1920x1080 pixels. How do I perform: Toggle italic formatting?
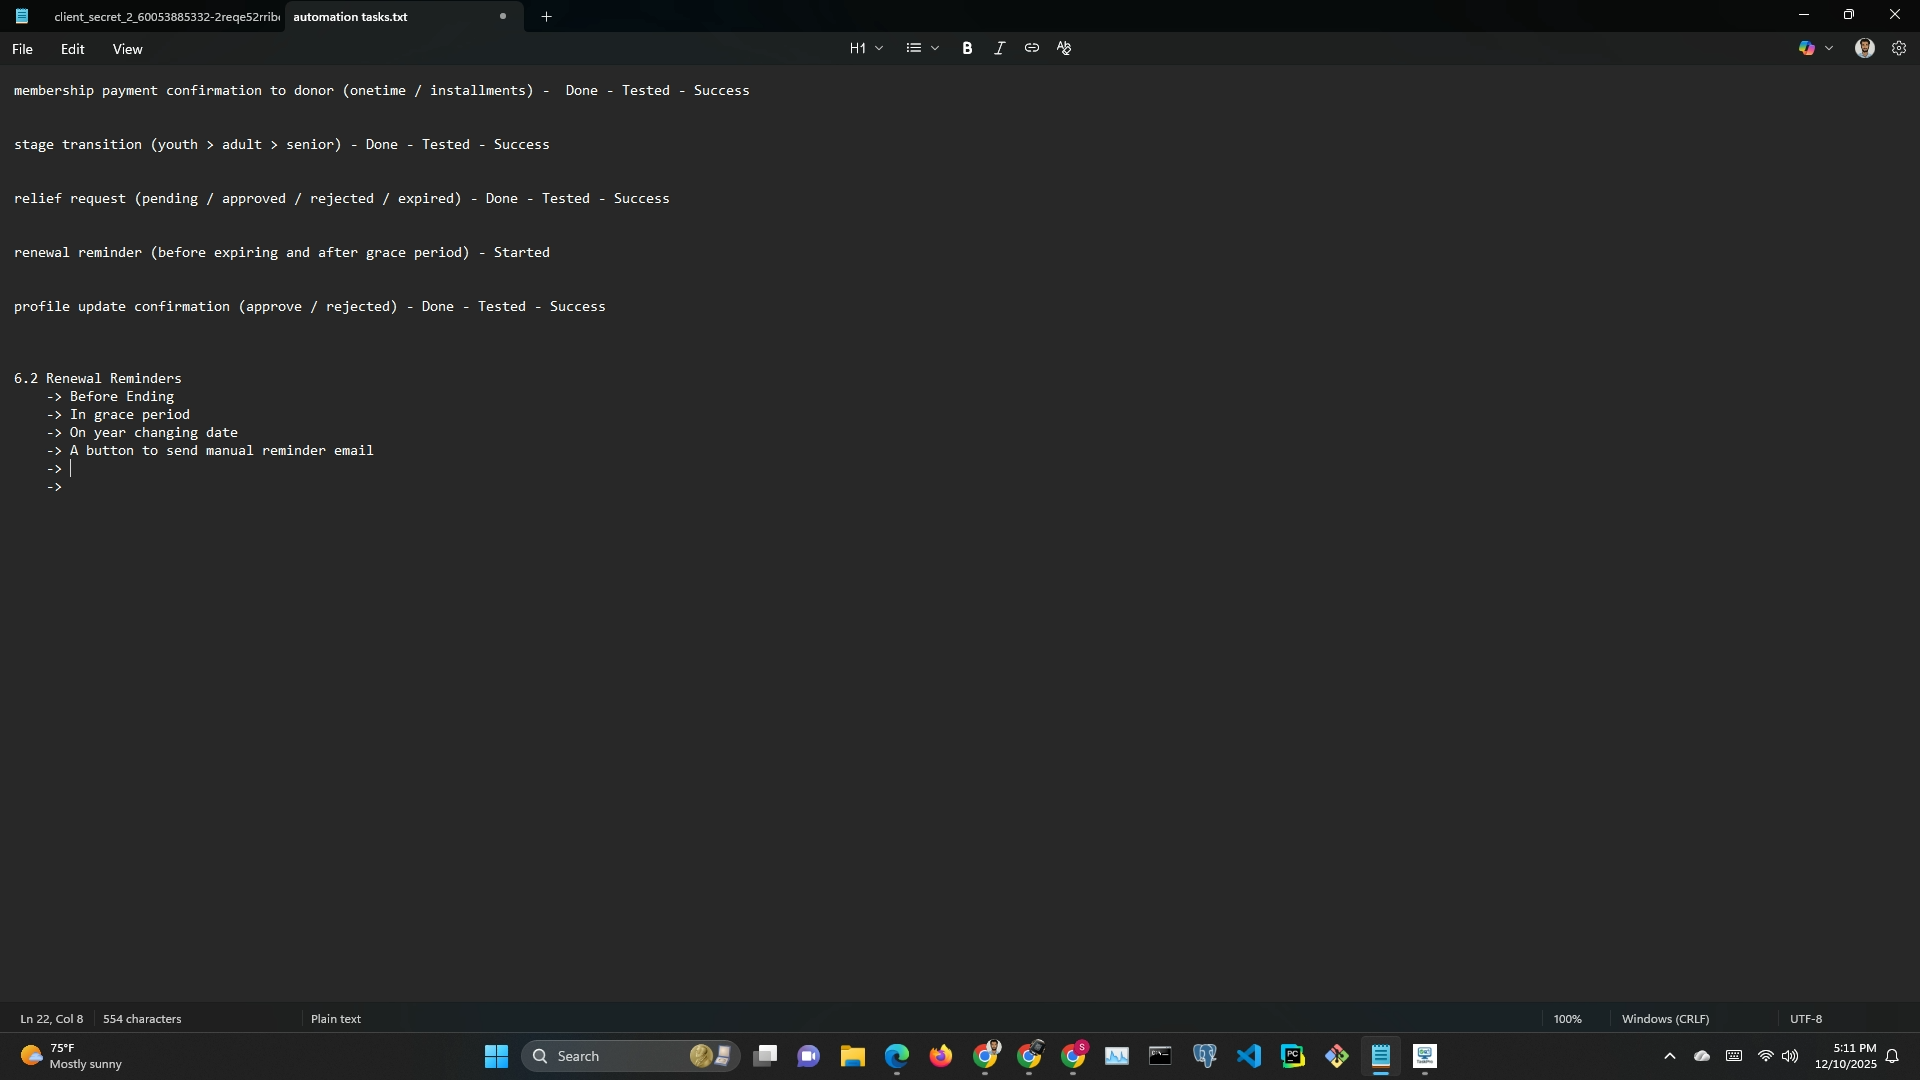tap(999, 48)
